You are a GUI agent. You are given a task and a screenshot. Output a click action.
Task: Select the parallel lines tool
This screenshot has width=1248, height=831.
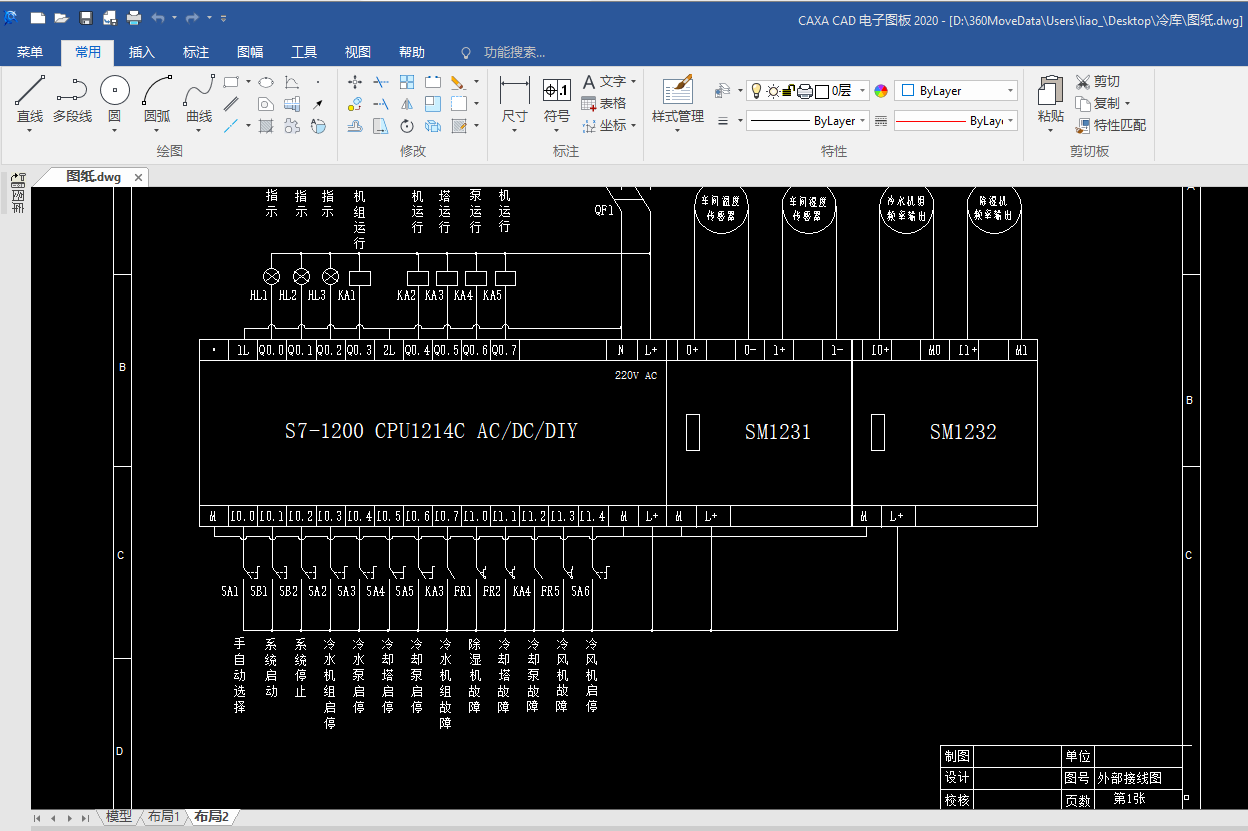pos(231,103)
